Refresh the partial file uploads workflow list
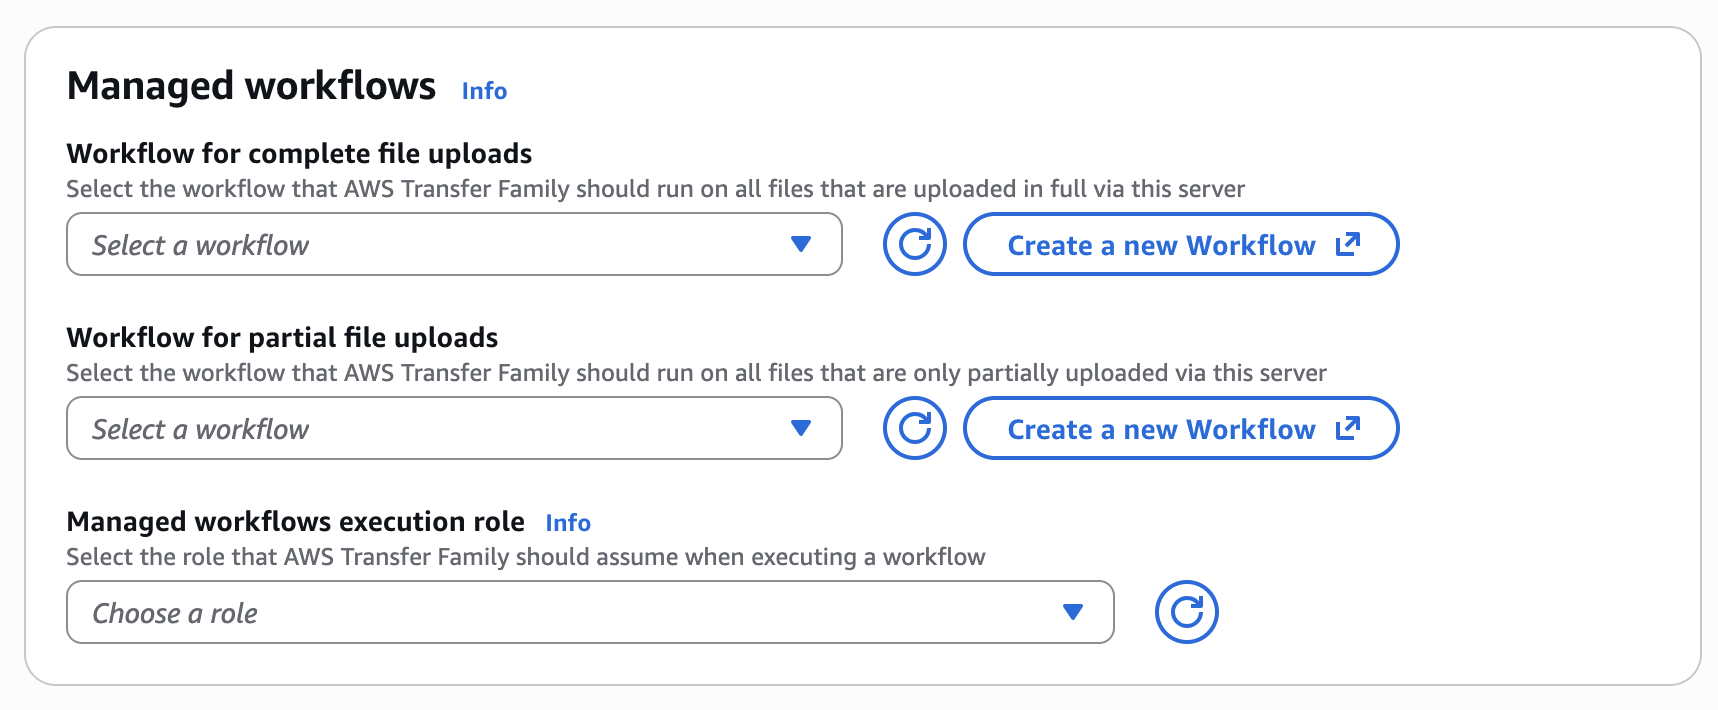 tap(914, 428)
